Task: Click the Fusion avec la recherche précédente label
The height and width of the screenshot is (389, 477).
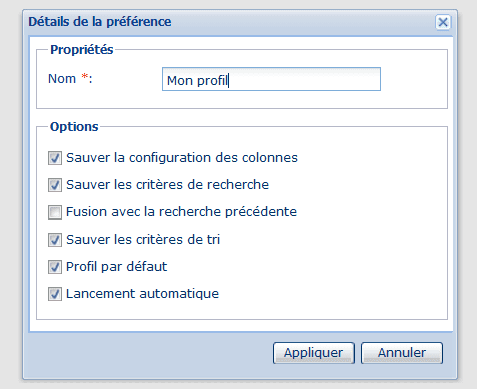Action: [x=181, y=212]
